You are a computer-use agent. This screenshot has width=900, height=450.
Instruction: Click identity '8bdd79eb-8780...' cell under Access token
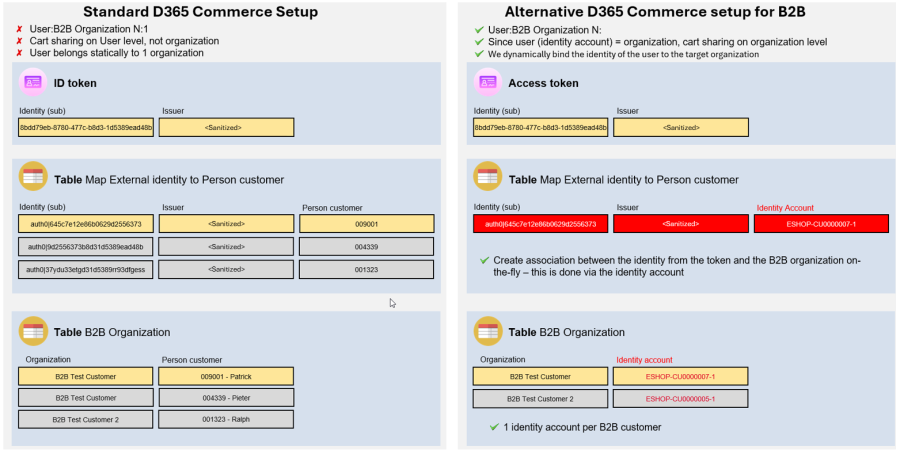pyautogui.click(x=540, y=127)
